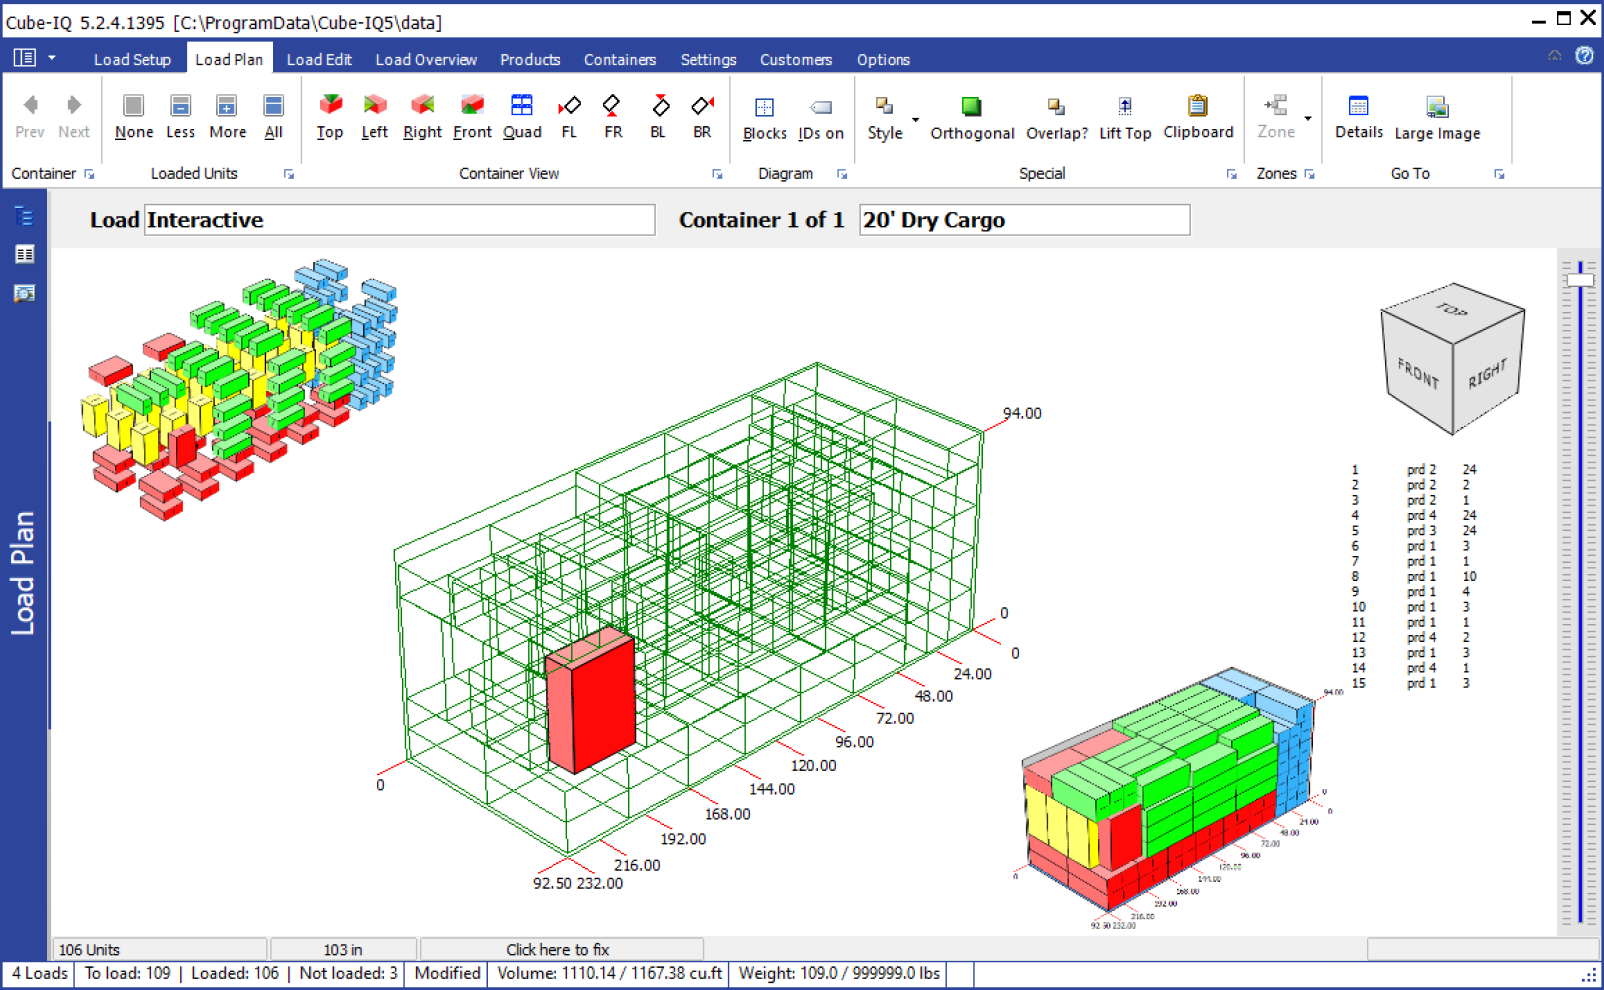Screen dimensions: 1604x990
Task: Copy the diagram with the Clipboard icon
Action: coord(1197,116)
